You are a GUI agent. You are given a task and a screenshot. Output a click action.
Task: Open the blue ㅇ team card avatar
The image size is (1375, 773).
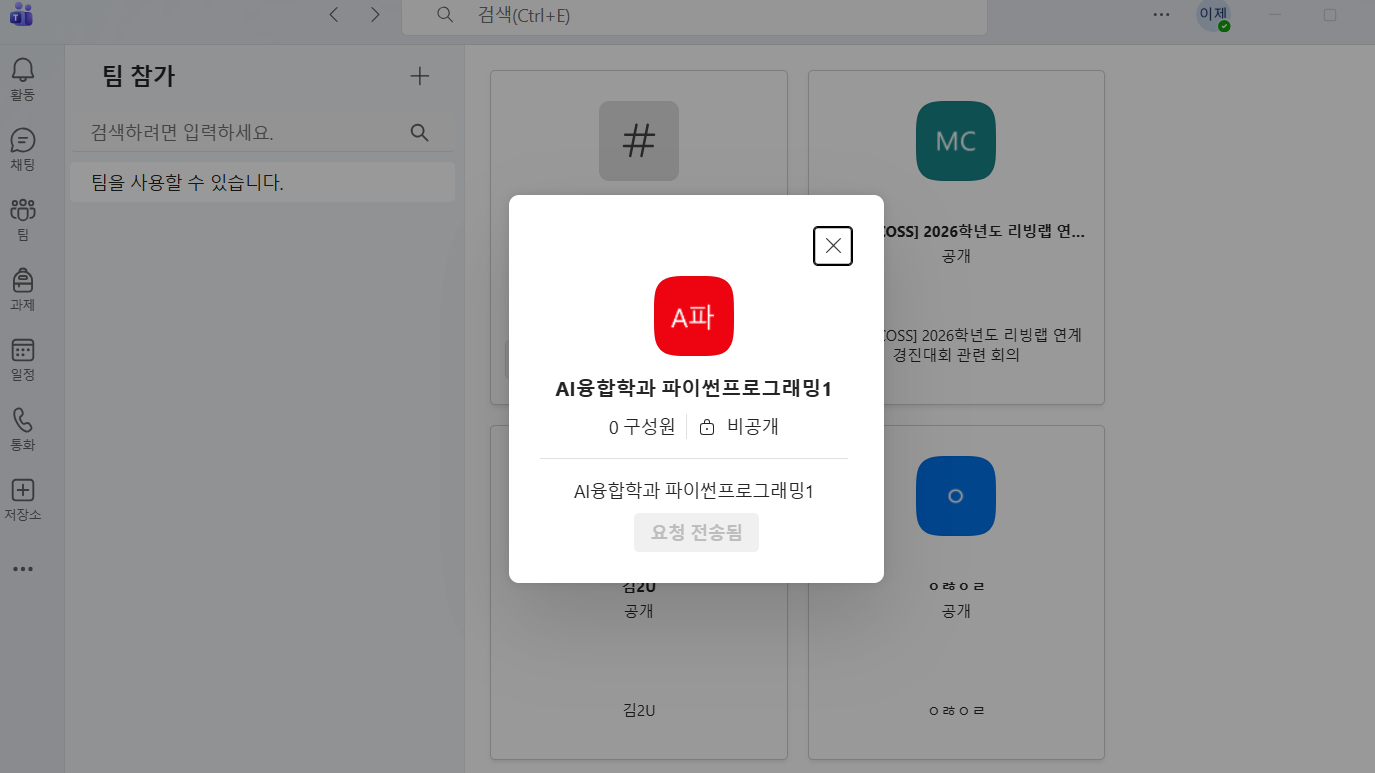[955, 496]
